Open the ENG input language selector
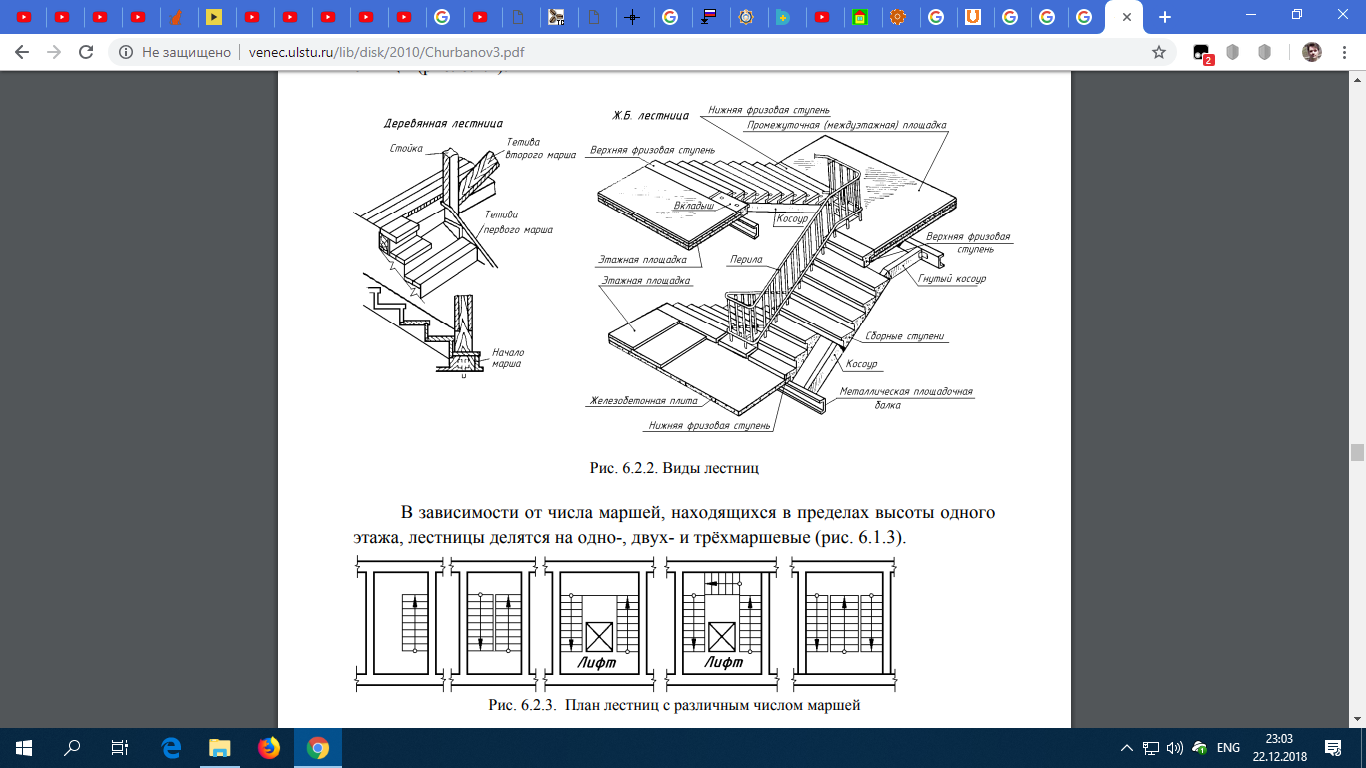Image resolution: width=1366 pixels, height=768 pixels. click(1229, 747)
